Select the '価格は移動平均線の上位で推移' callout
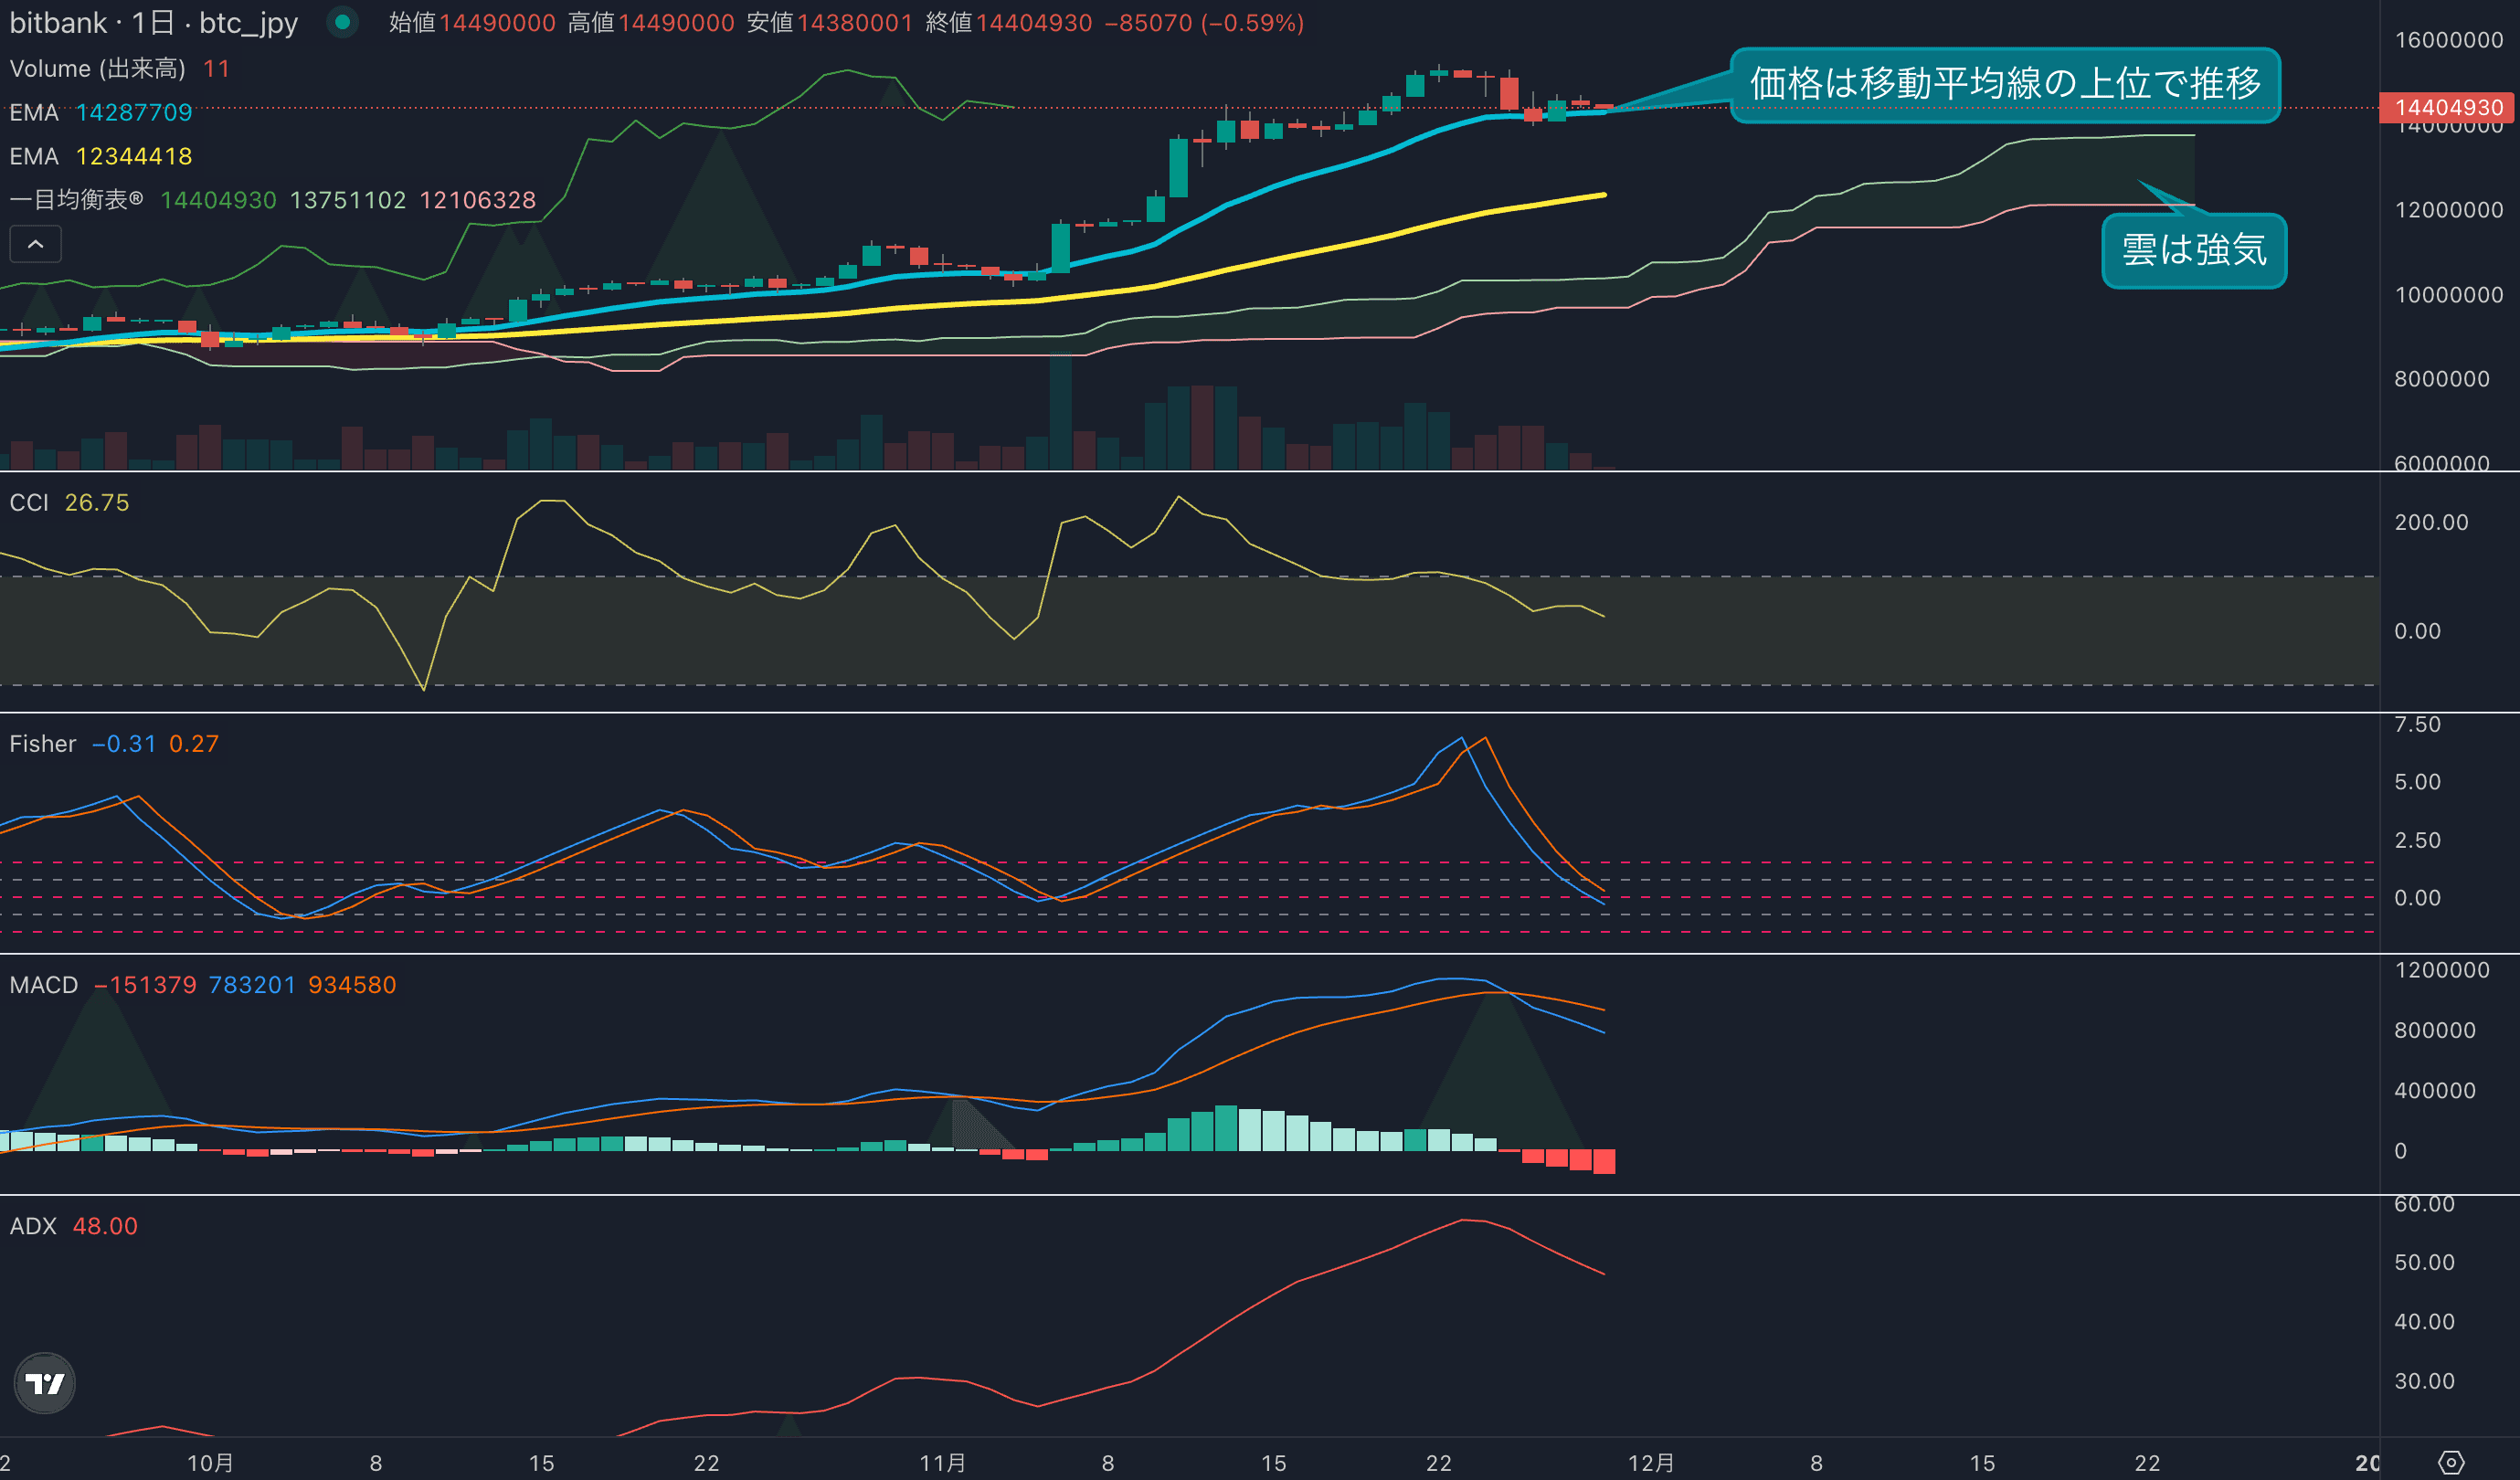The height and width of the screenshot is (1480, 2520). point(2004,84)
